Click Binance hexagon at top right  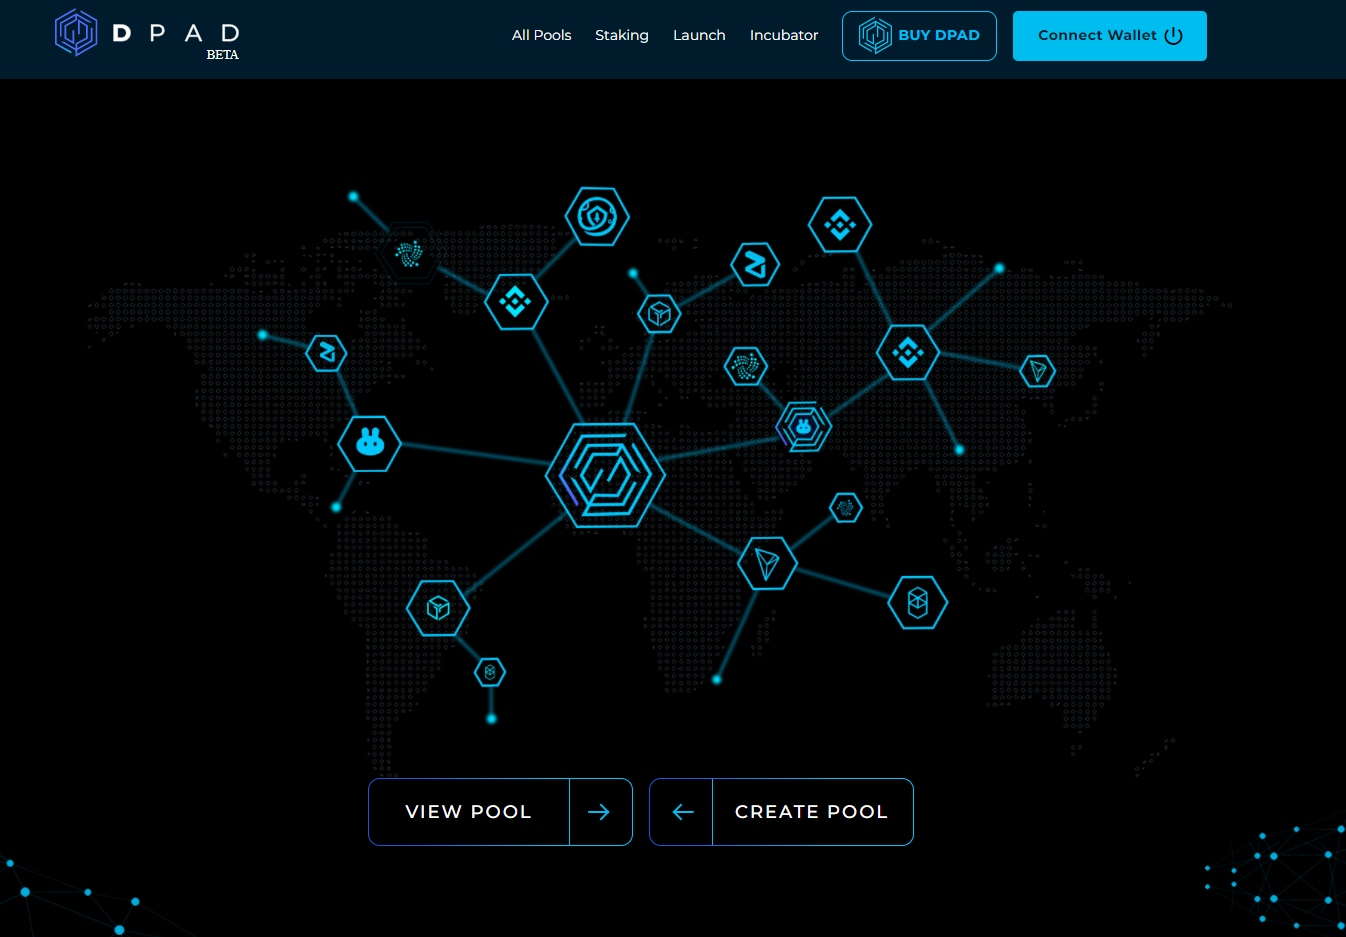840,225
